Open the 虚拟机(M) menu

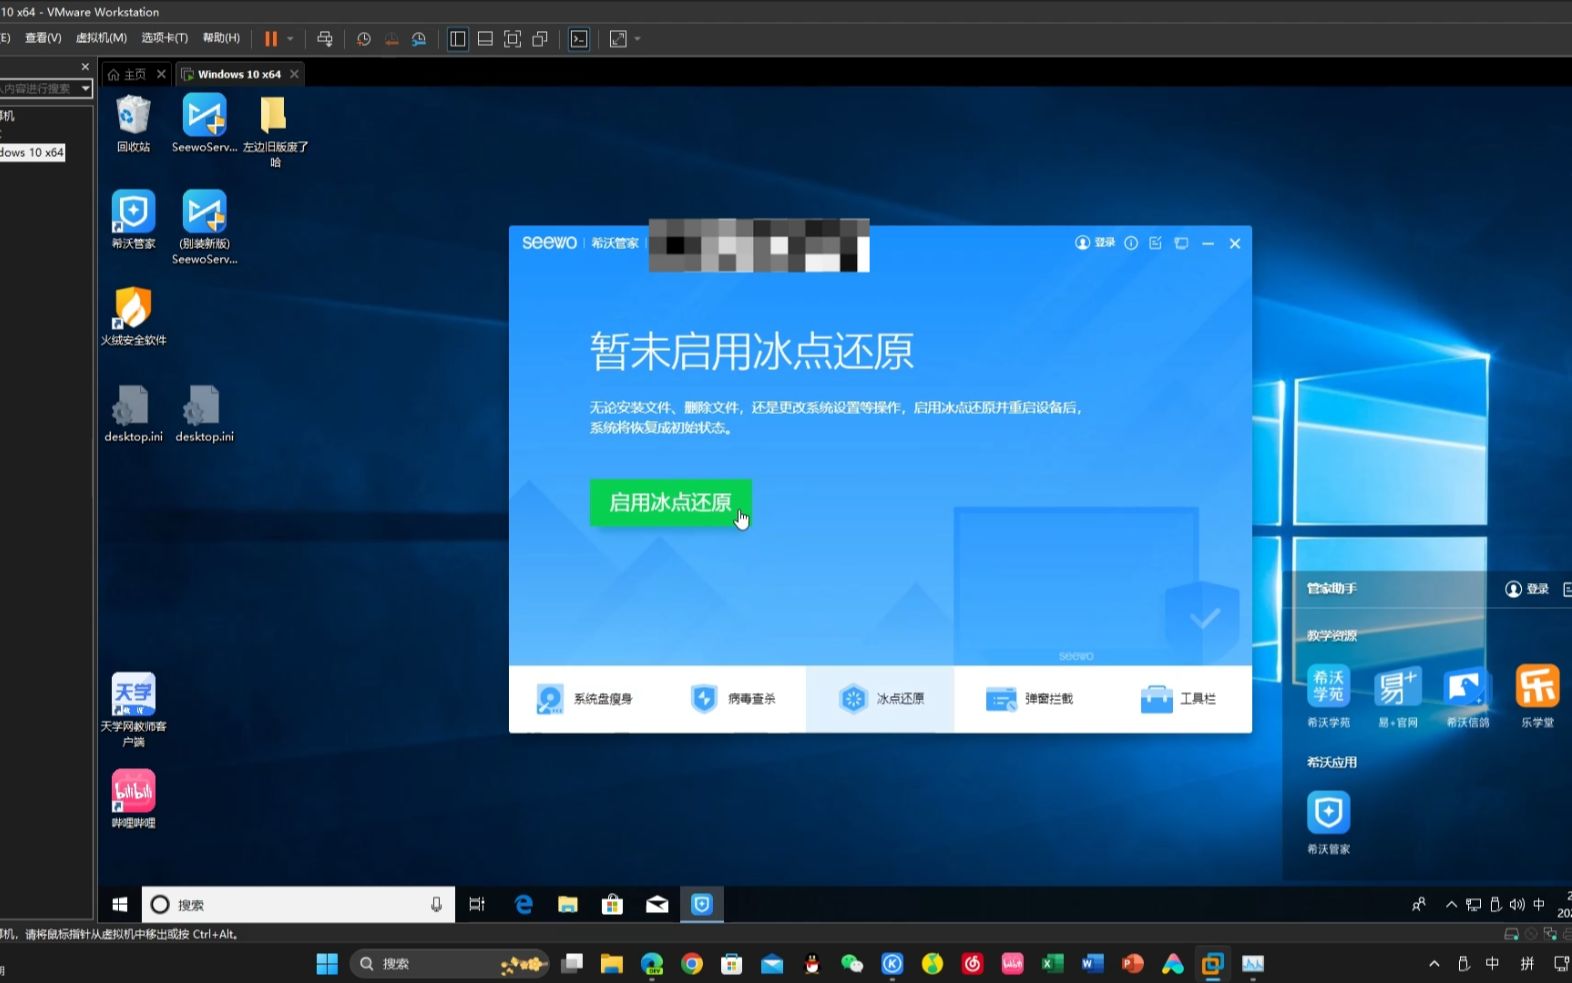pos(101,38)
